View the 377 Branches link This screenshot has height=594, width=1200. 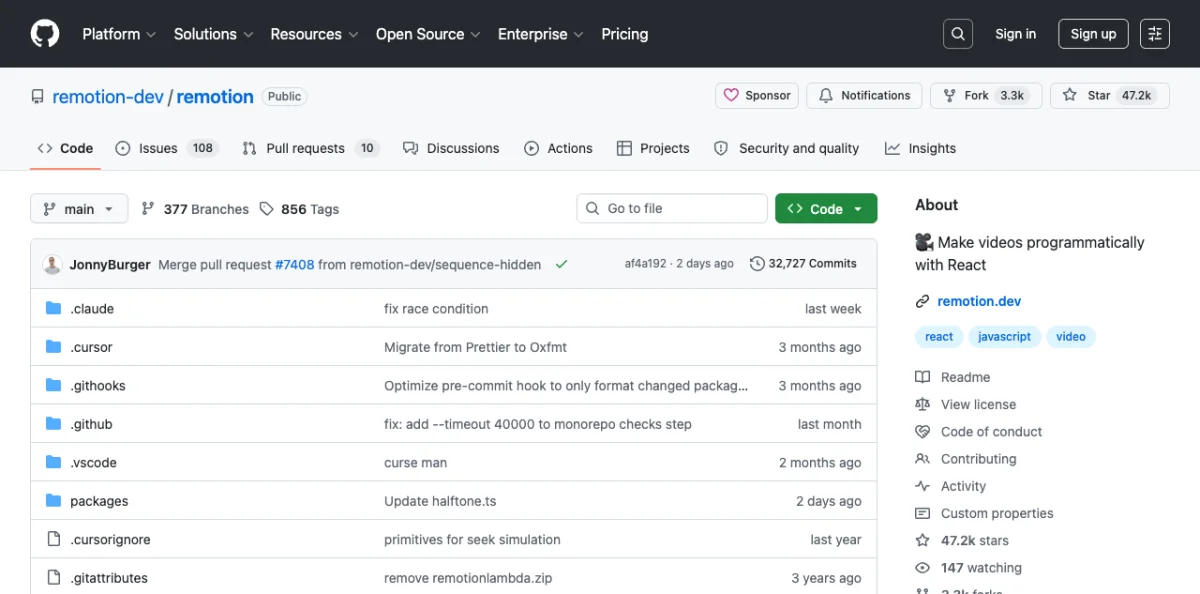point(195,209)
